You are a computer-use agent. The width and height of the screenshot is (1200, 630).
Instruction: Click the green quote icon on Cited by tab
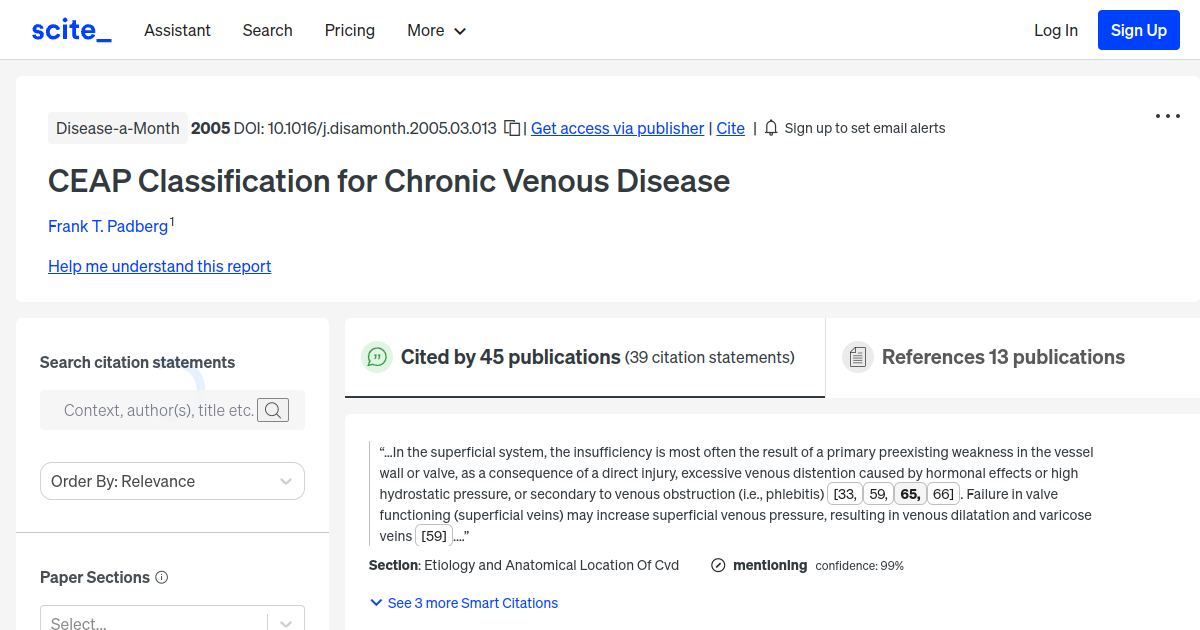tap(377, 357)
